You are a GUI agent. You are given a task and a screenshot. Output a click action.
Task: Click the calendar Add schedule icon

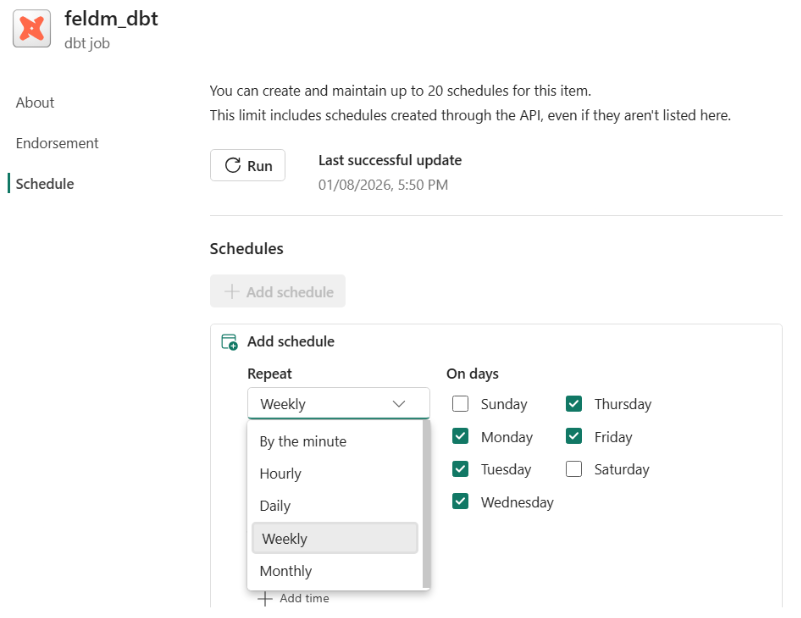click(229, 342)
